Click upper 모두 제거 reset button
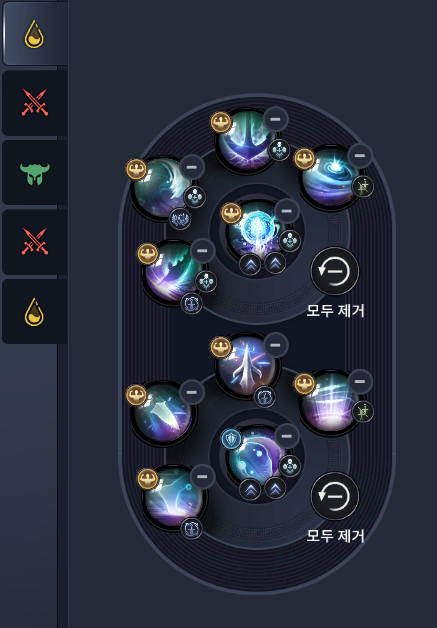 point(335,271)
